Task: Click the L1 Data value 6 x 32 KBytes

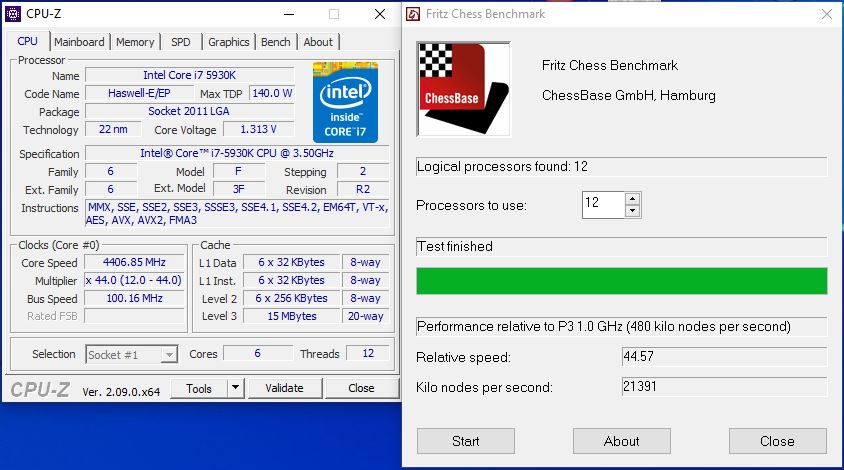Action: click(291, 262)
